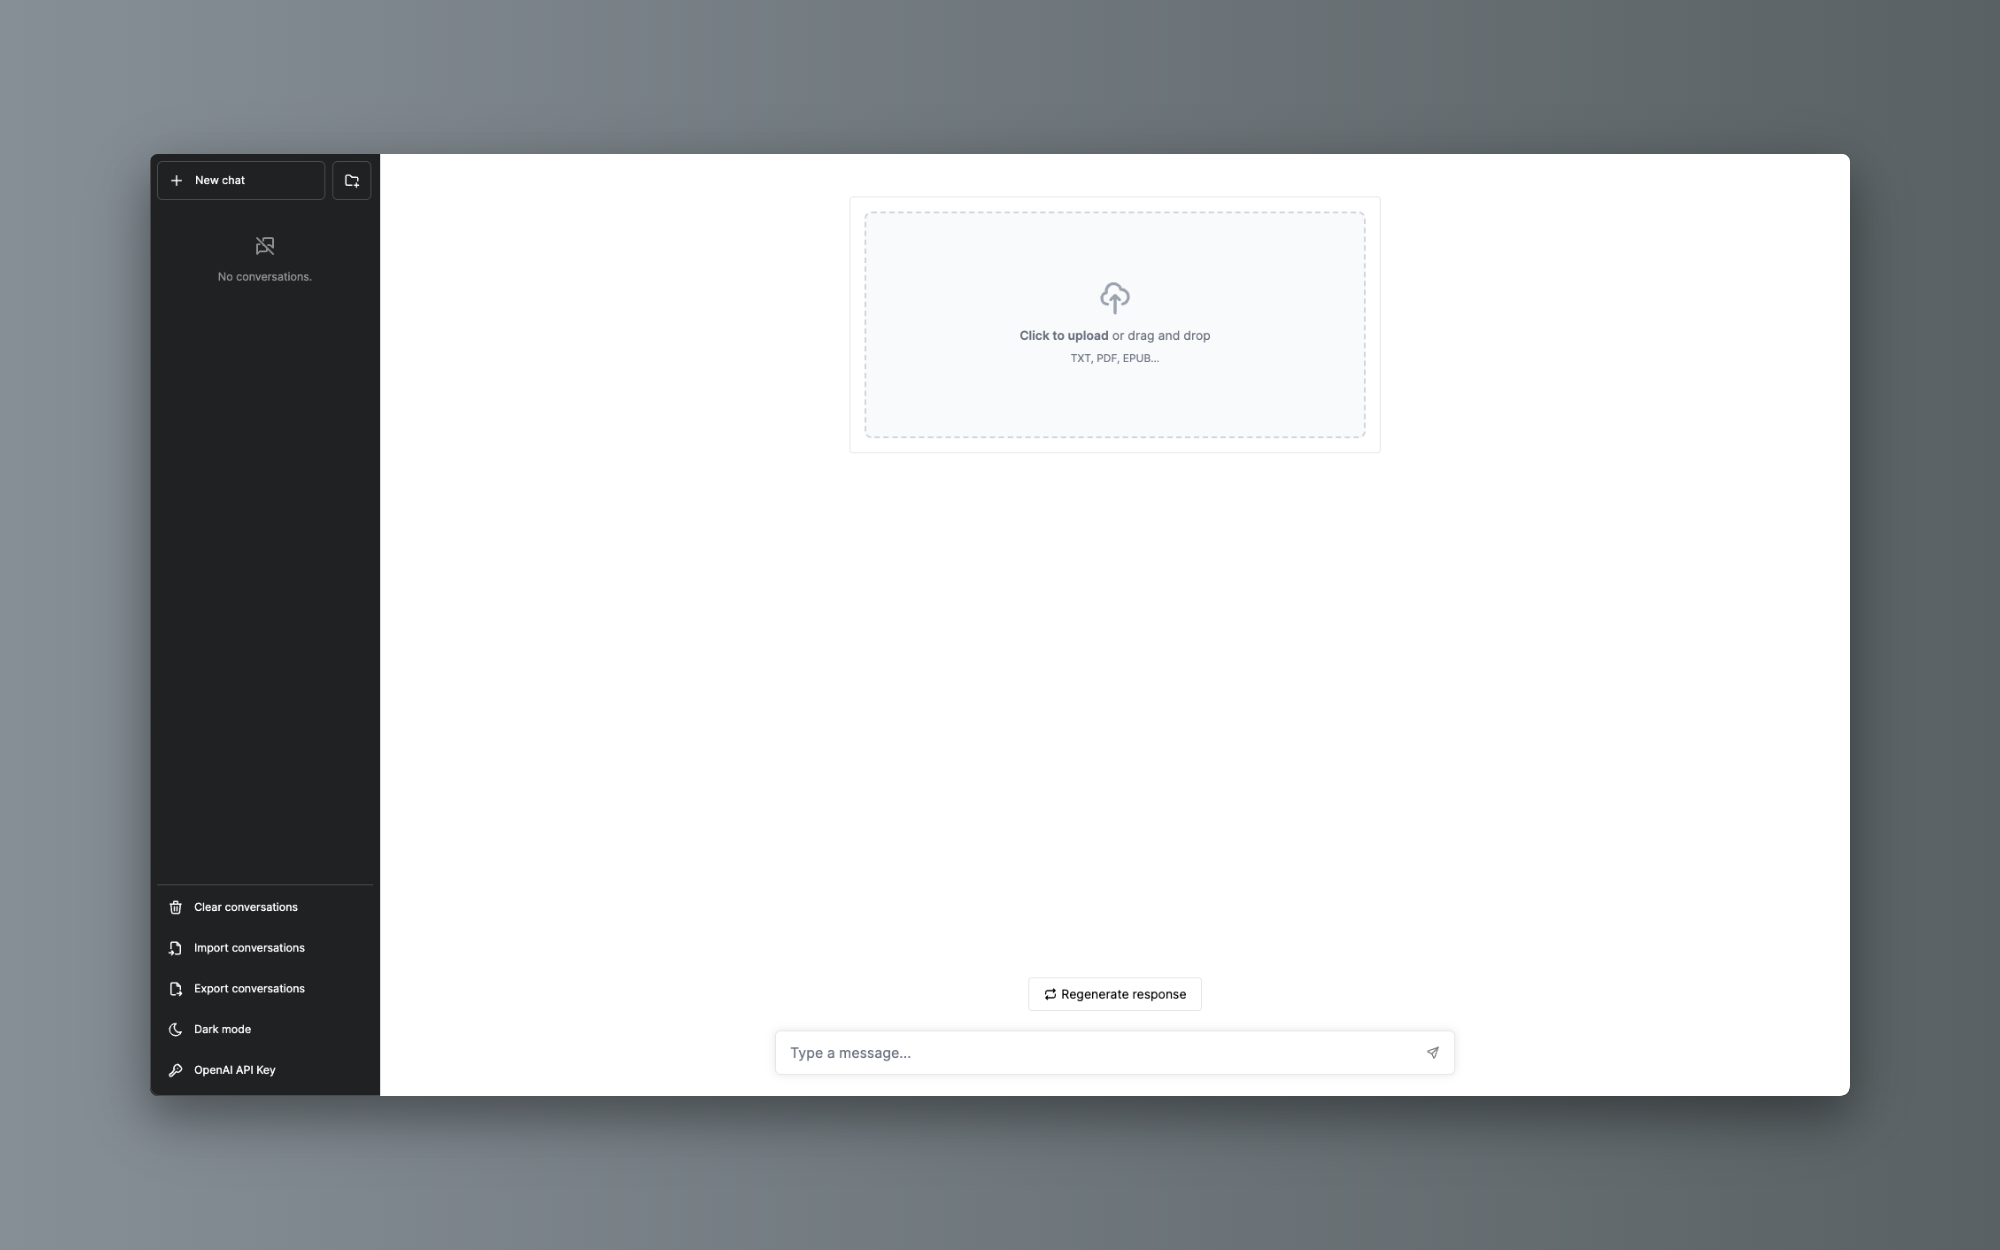Image resolution: width=2000 pixels, height=1250 pixels.
Task: Select Export conversations option
Action: tap(249, 988)
